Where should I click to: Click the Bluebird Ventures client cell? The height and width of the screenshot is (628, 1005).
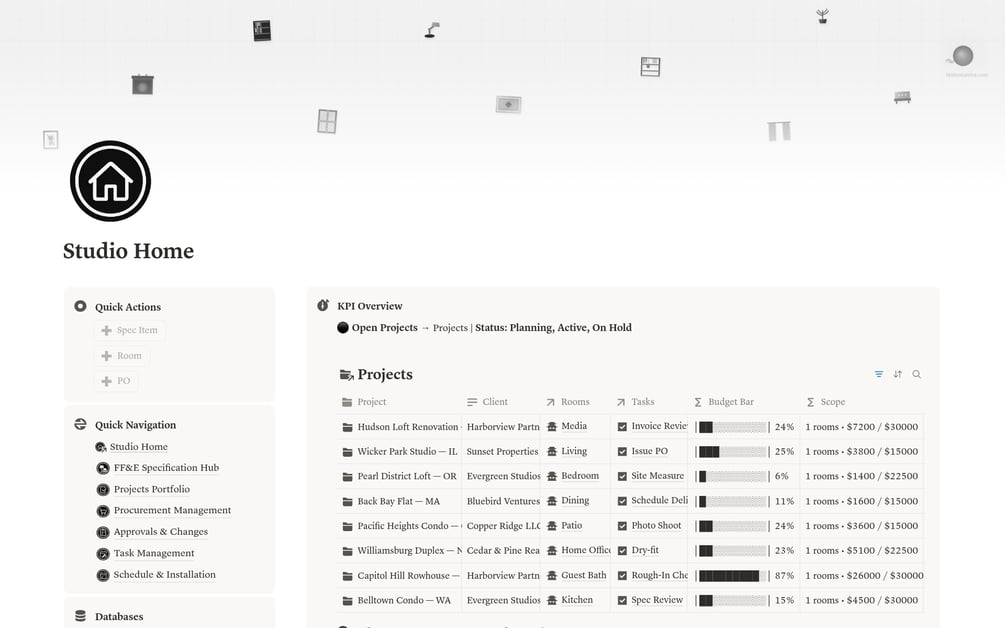[x=503, y=501]
